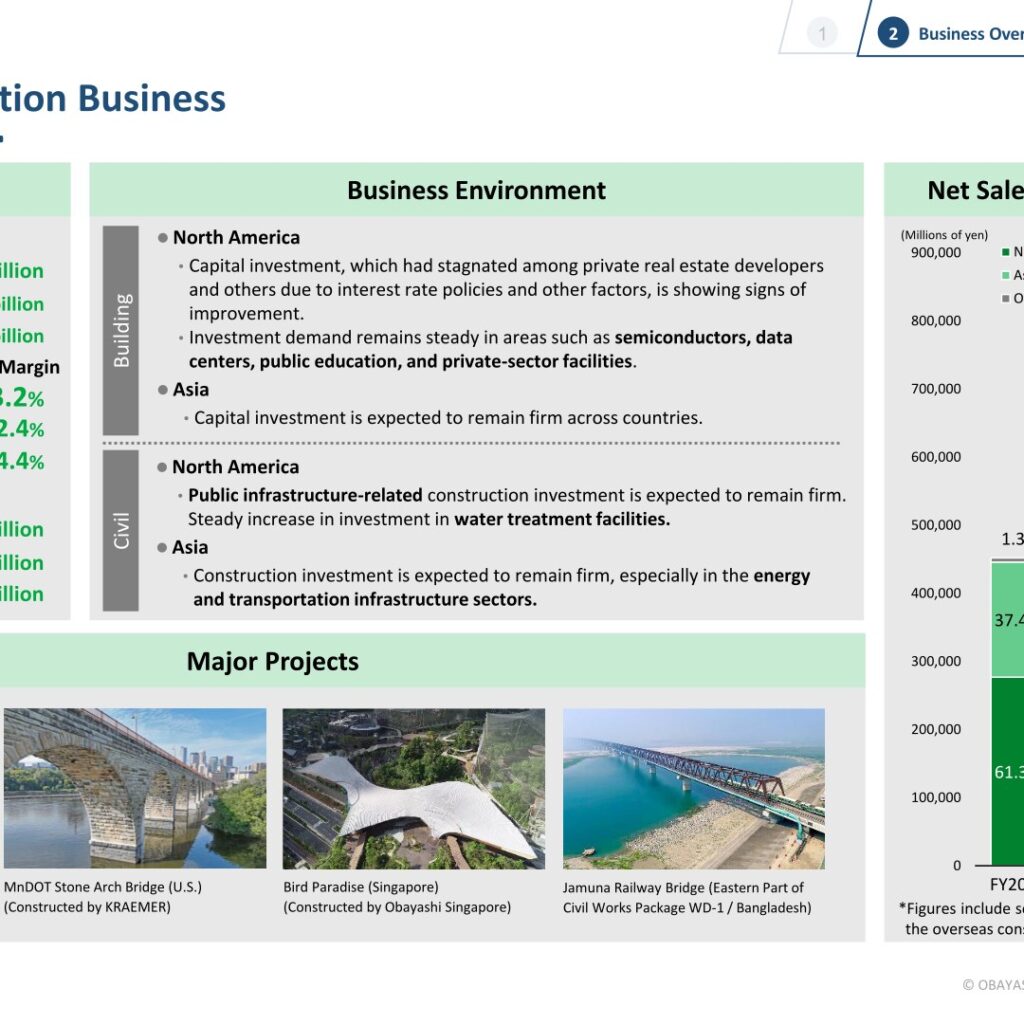Screen dimensions: 1024x1024
Task: Select the Asia heading under Civil
Action: 190,547
